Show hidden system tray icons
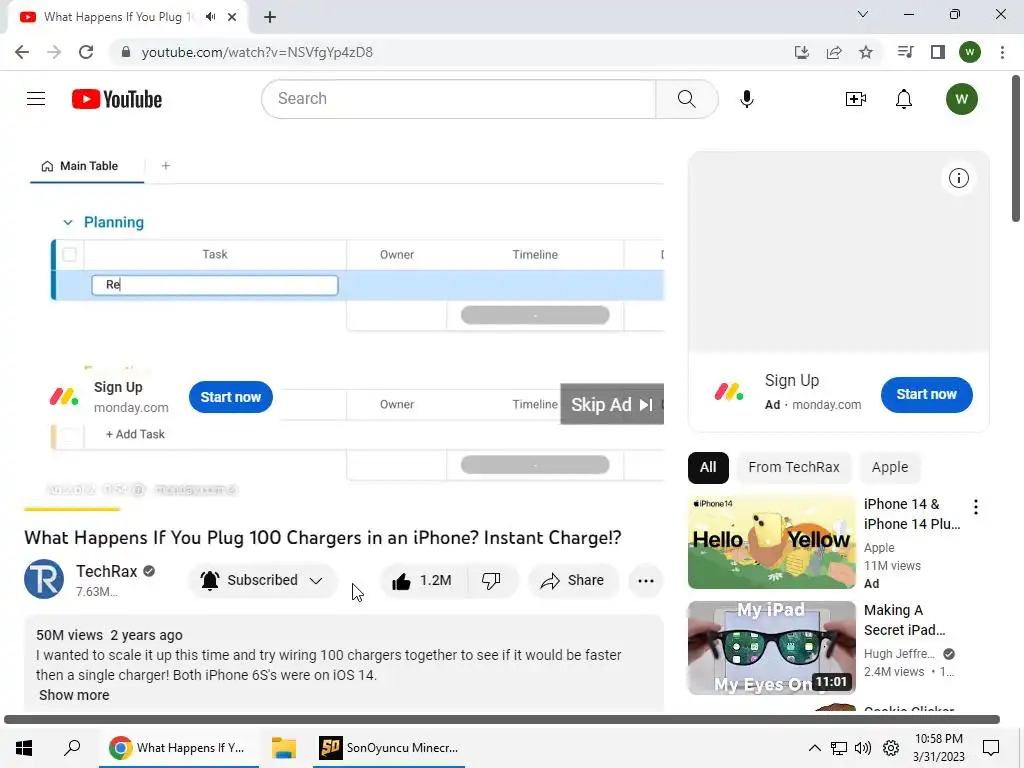This screenshot has height=768, width=1024. (x=814, y=748)
